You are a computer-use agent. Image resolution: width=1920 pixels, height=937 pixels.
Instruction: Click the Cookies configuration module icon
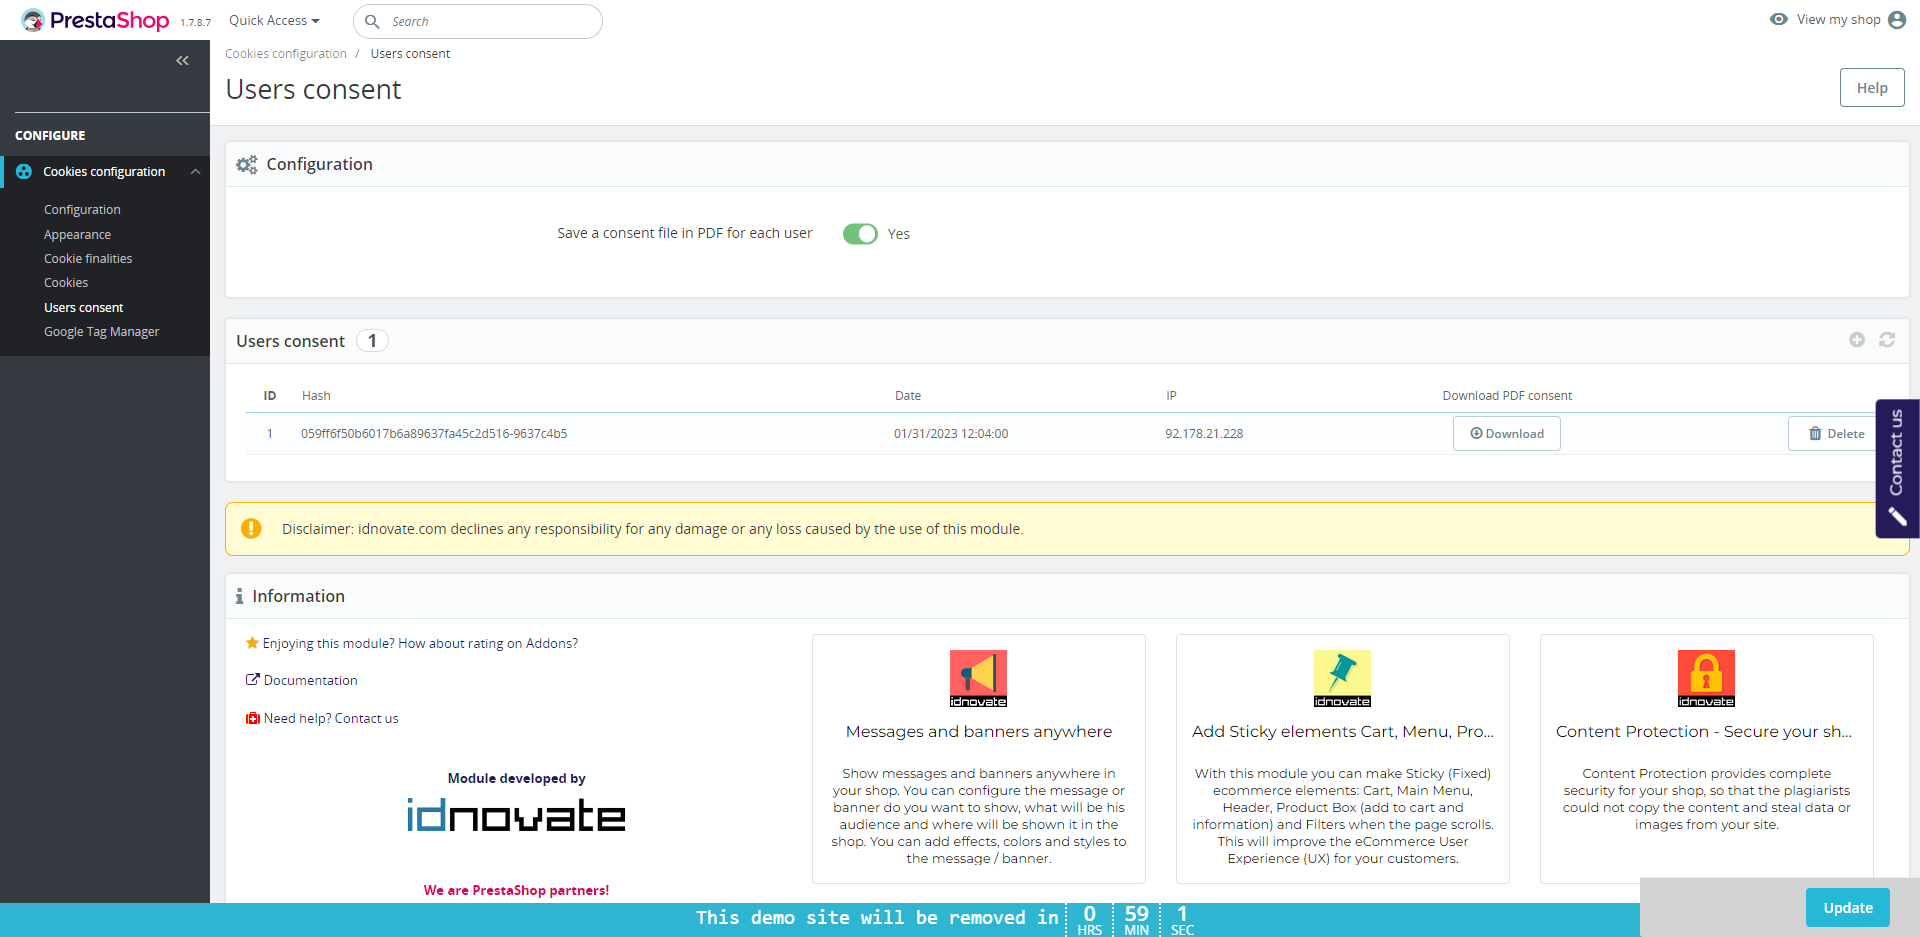point(24,172)
